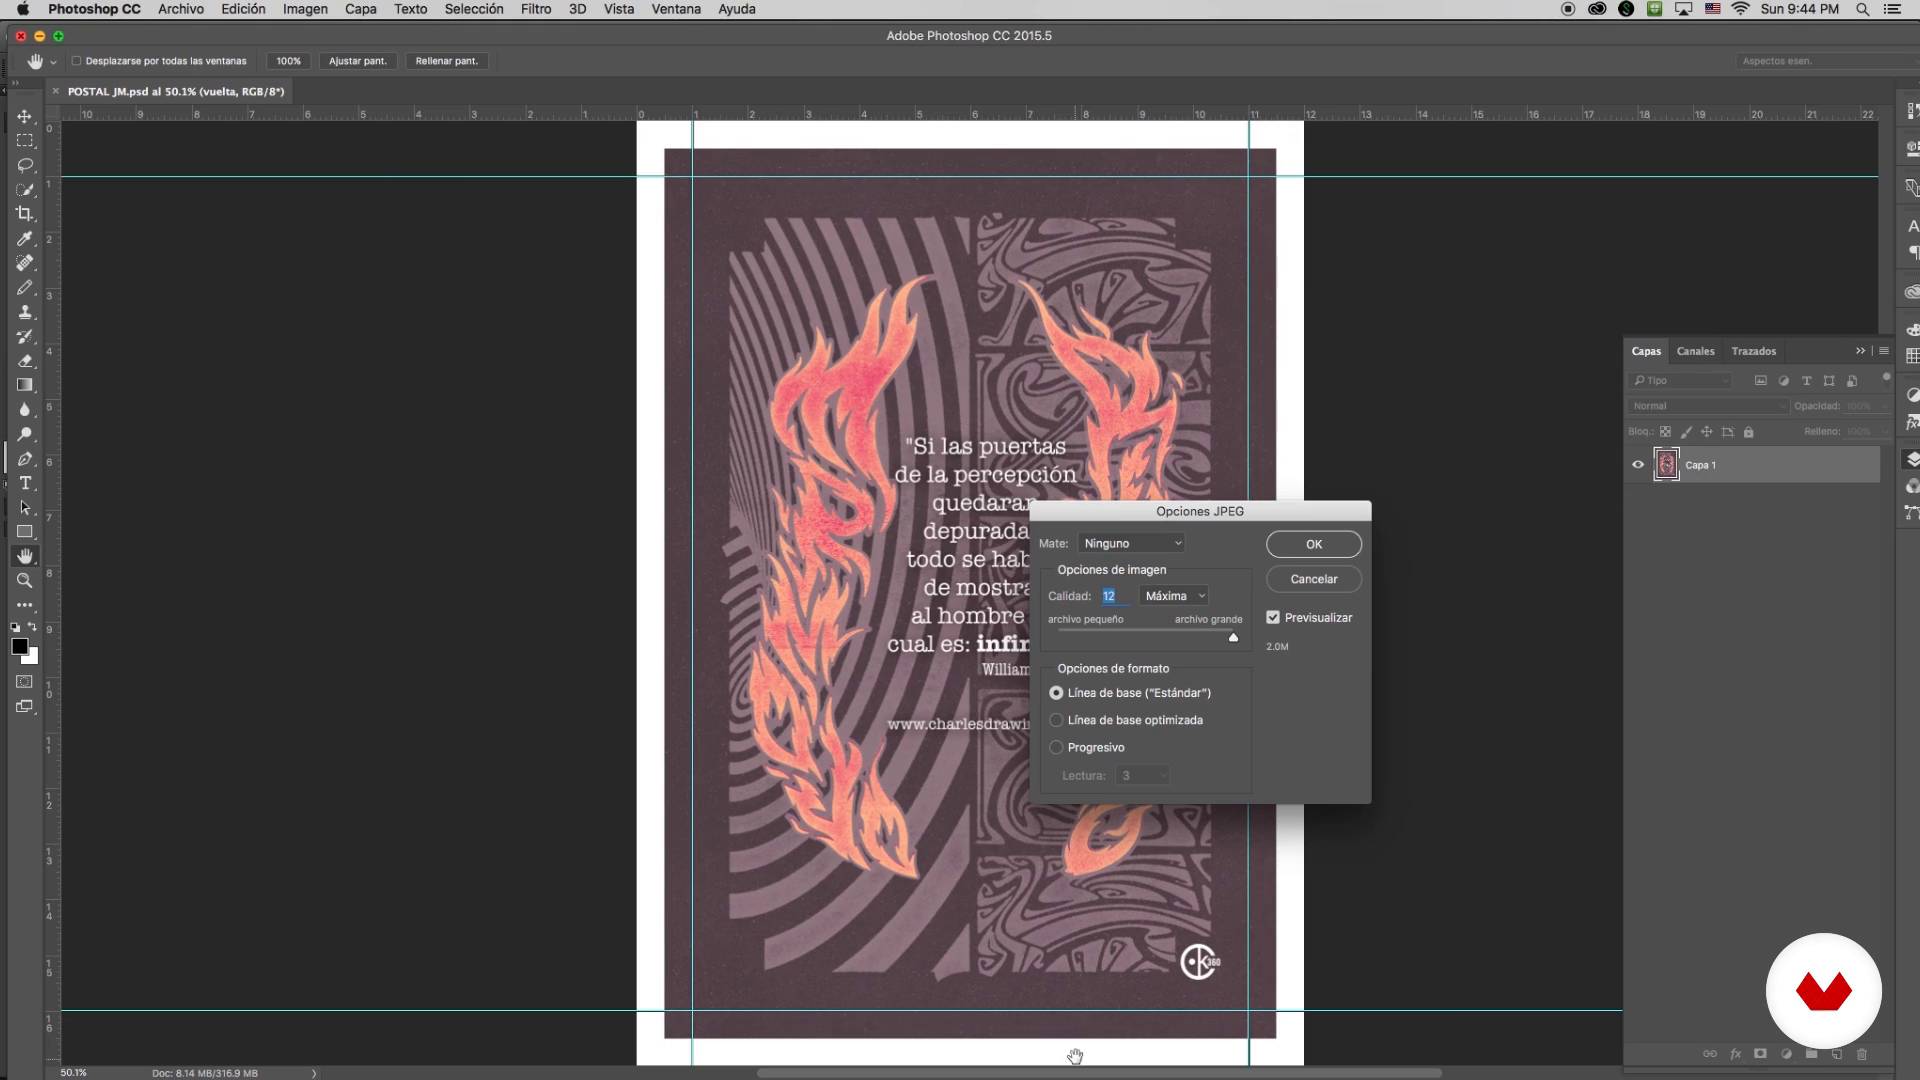Select the Dodge tool
Viewport: 1920px width, 1080px height.
[25, 434]
